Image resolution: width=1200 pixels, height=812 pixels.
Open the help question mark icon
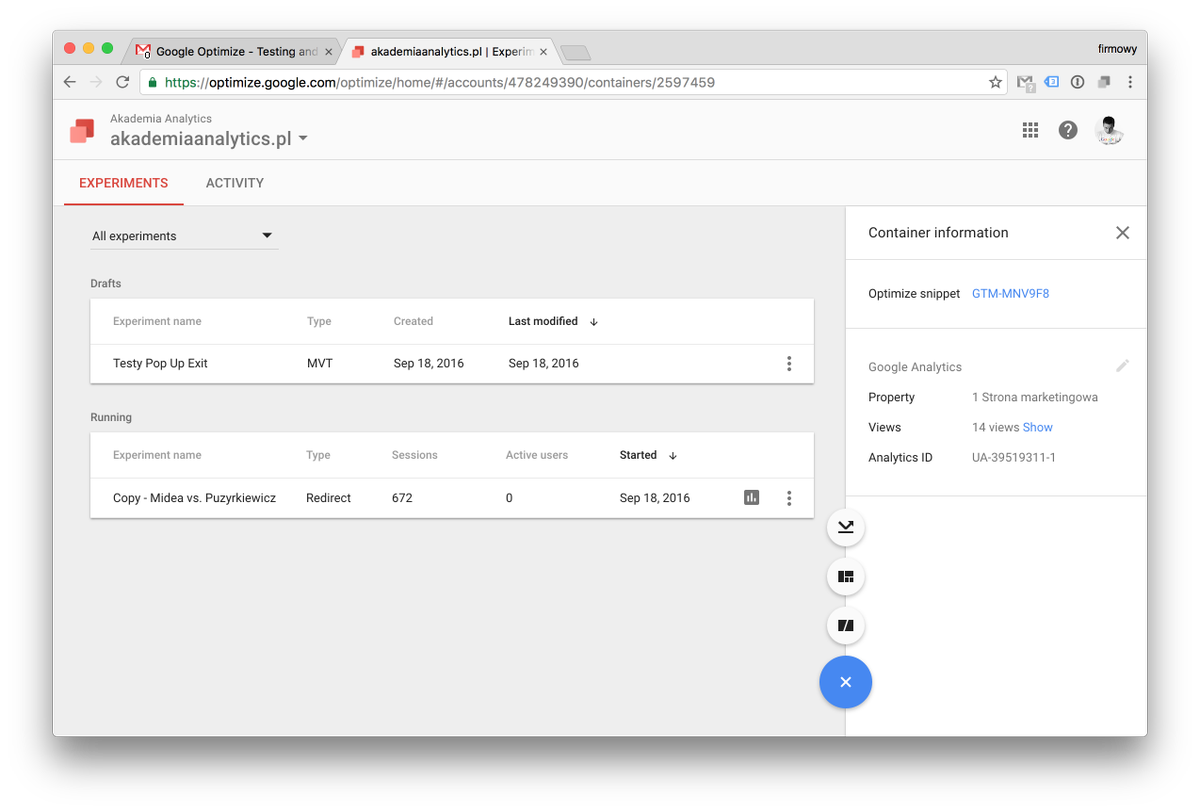1068,130
